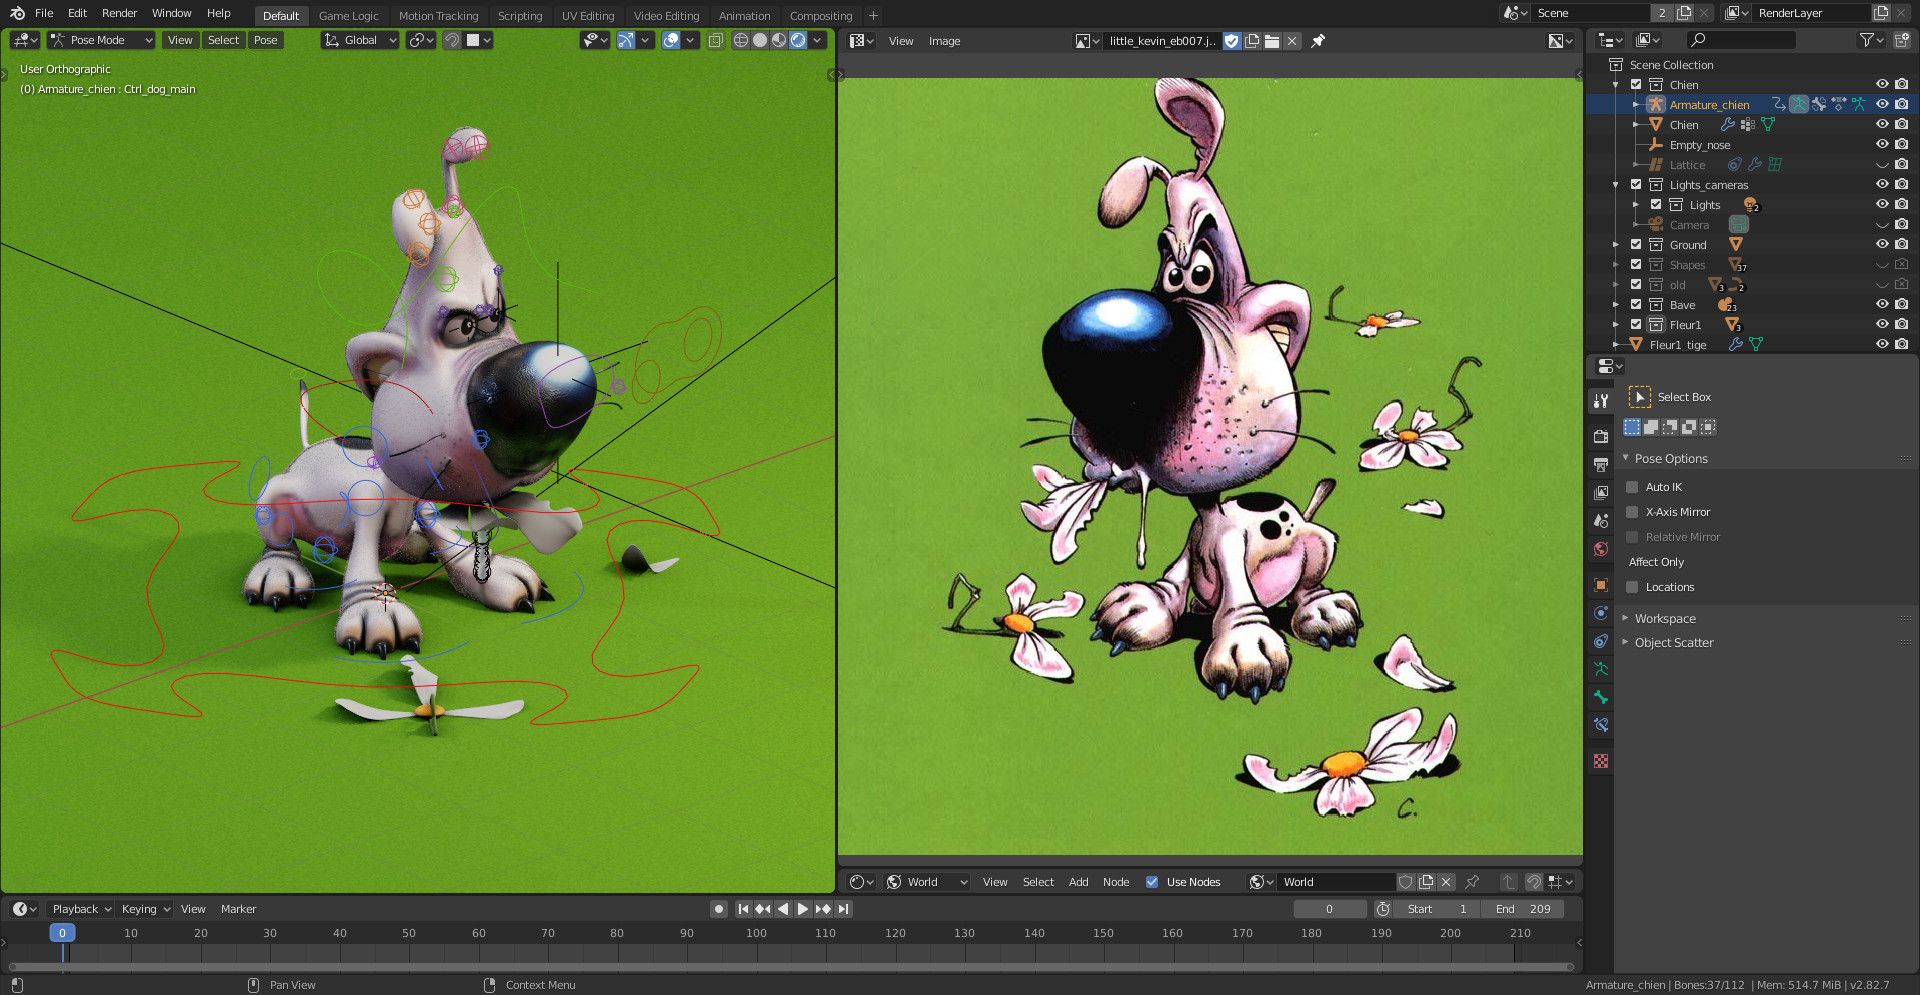Open the Render menu
Viewport: 1920px width, 995px height.
[119, 13]
